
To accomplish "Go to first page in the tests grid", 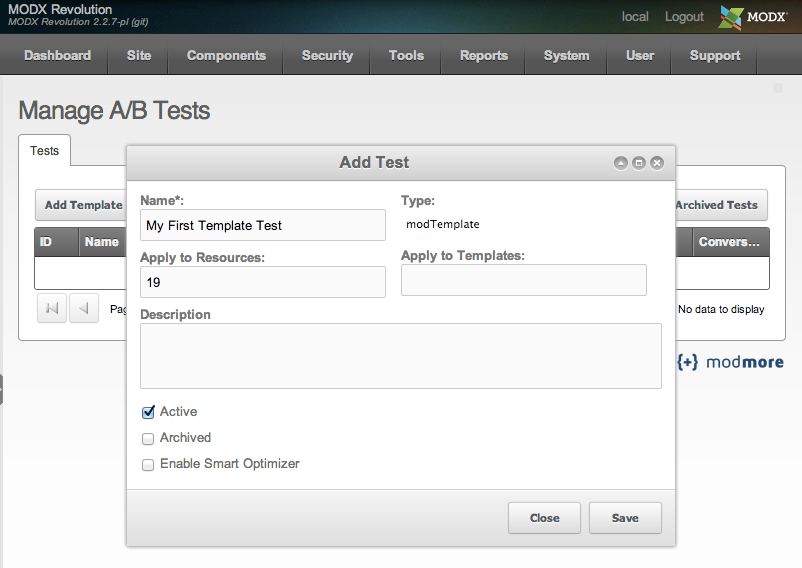I will [x=52, y=308].
